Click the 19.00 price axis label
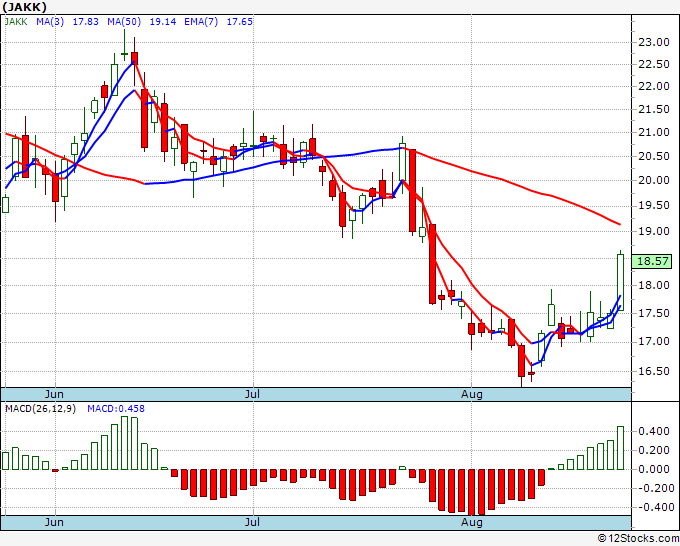The width and height of the screenshot is (680, 546). (x=654, y=231)
